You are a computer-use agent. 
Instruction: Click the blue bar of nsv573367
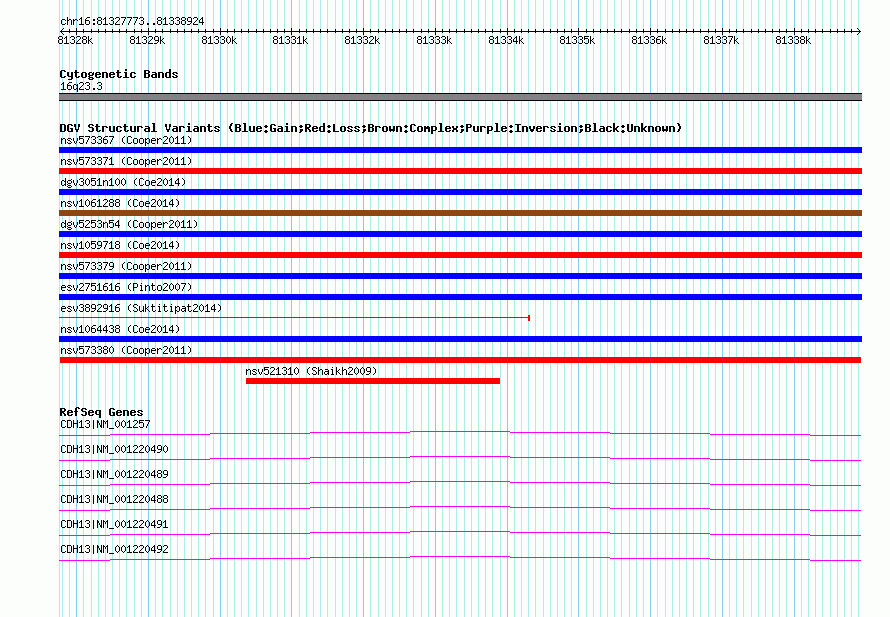(x=460, y=150)
